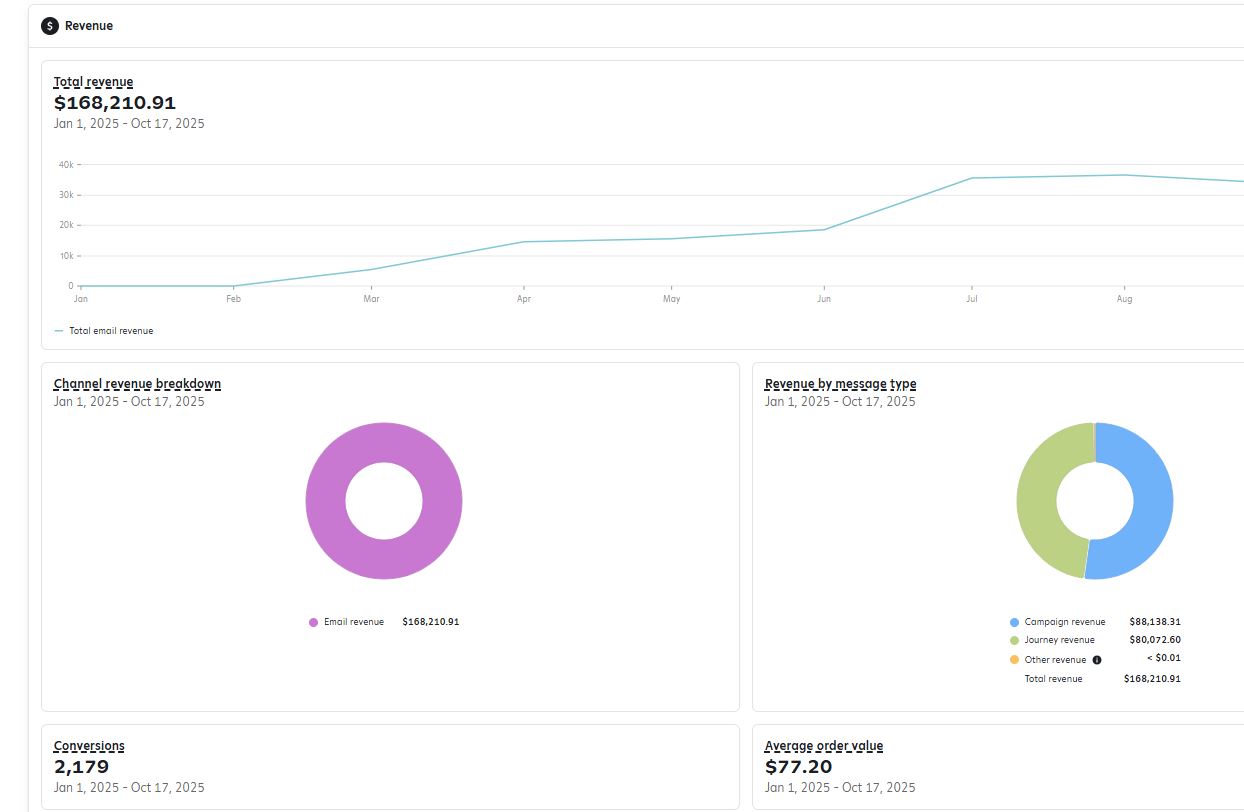Click the Campaign revenue blue legend dot
Screen dimensions: 1244x812
point(1014,622)
